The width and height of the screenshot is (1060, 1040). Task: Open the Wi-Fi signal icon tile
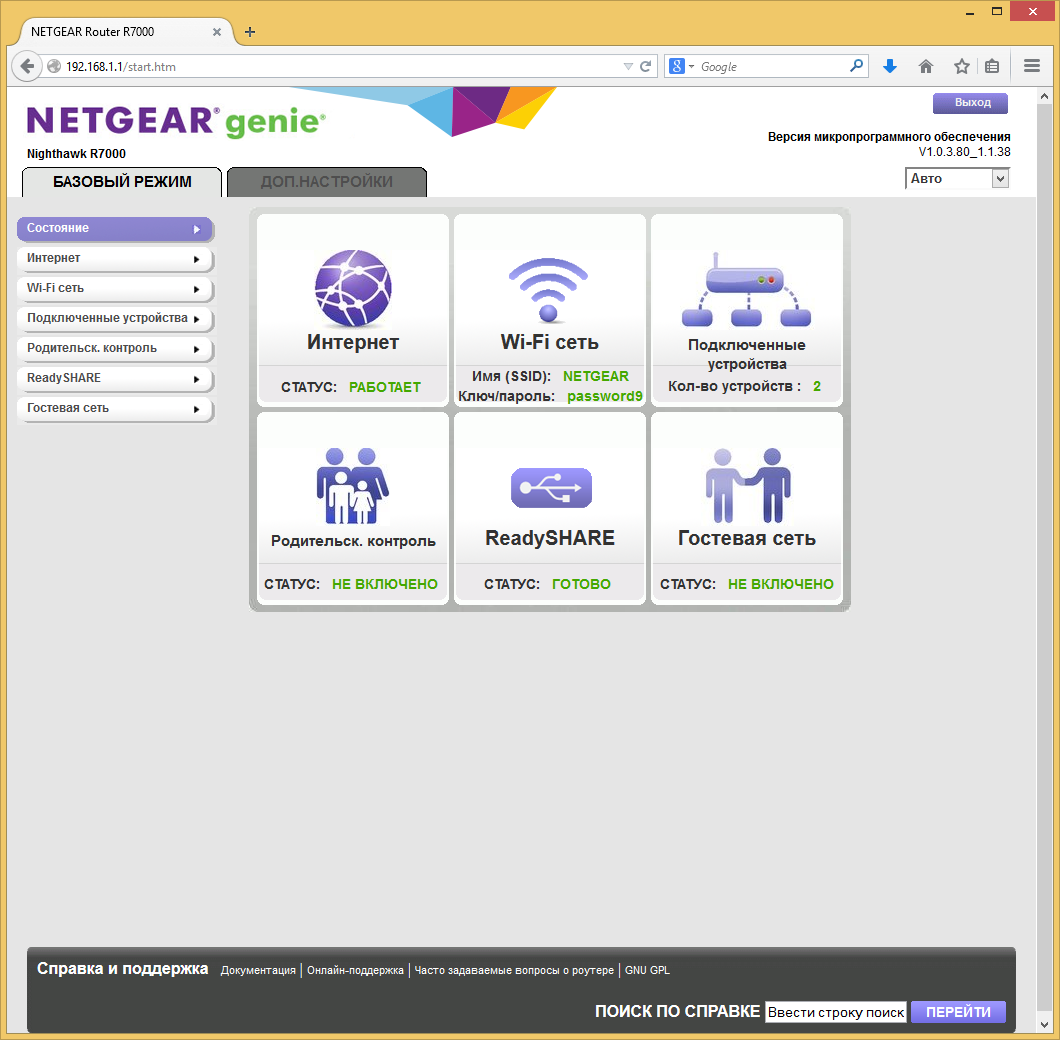[x=548, y=289]
